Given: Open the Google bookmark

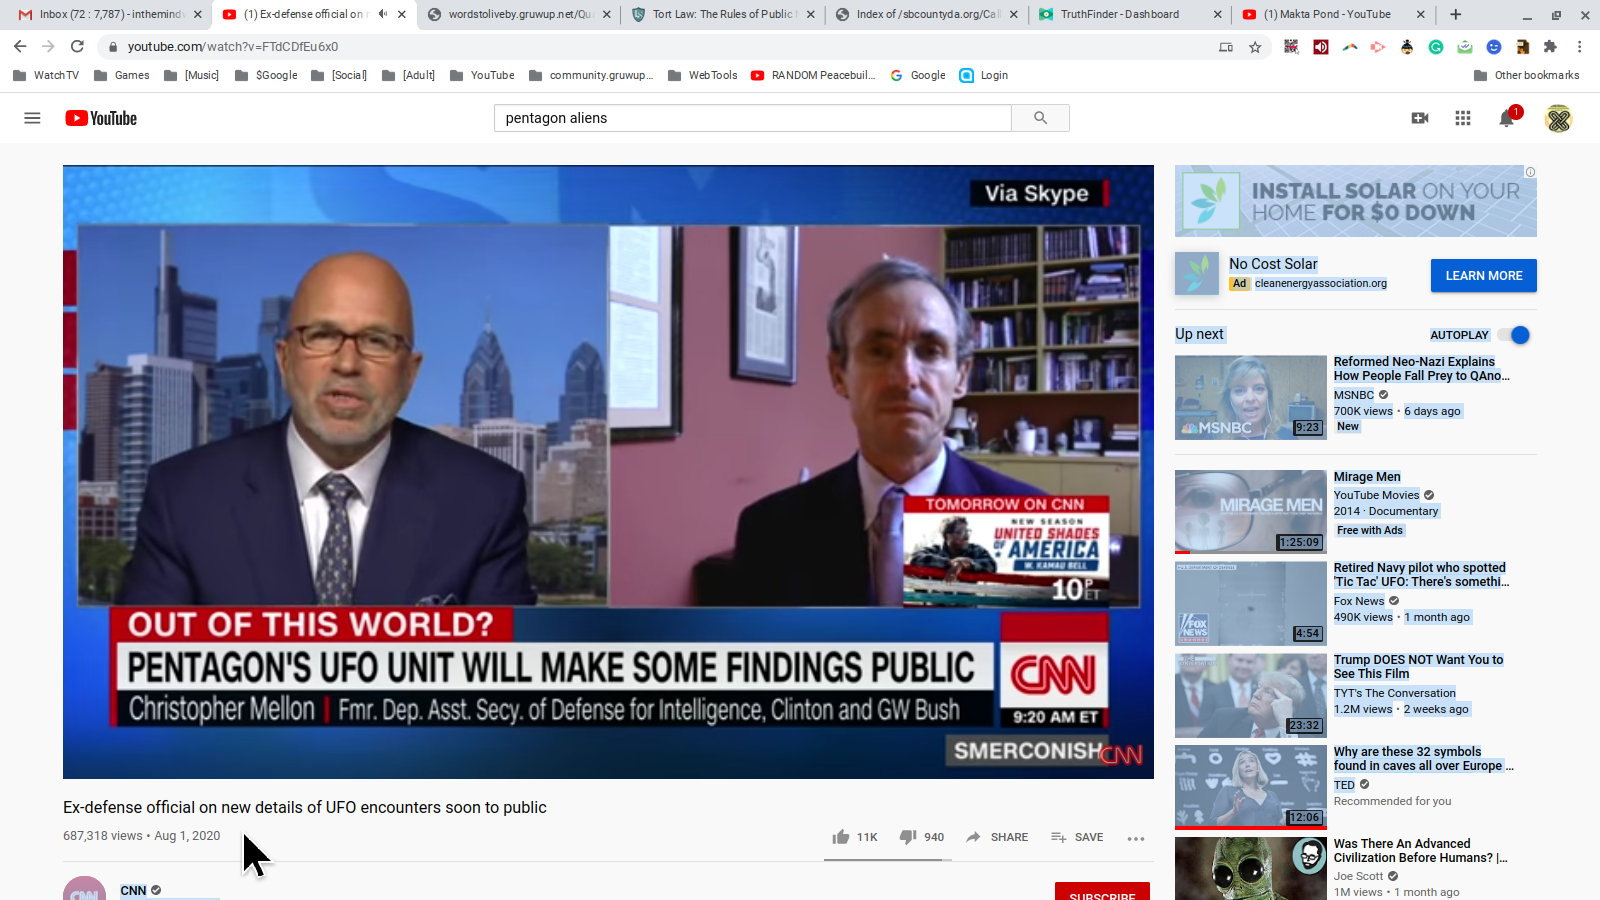Looking at the screenshot, I should coord(918,75).
